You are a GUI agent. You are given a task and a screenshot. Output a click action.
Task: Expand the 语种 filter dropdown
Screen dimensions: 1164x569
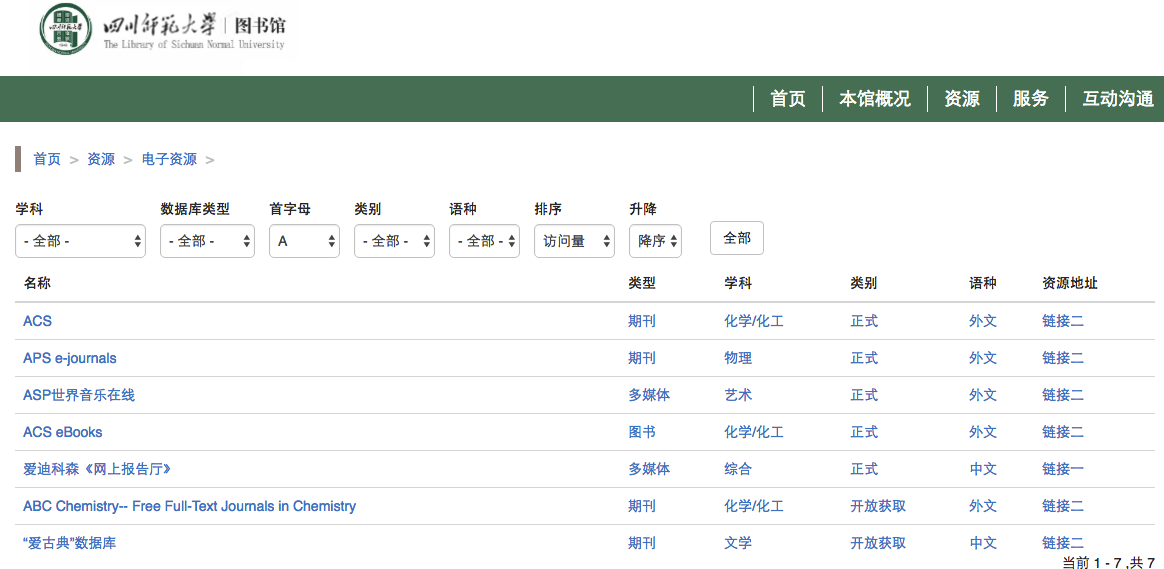pos(484,241)
